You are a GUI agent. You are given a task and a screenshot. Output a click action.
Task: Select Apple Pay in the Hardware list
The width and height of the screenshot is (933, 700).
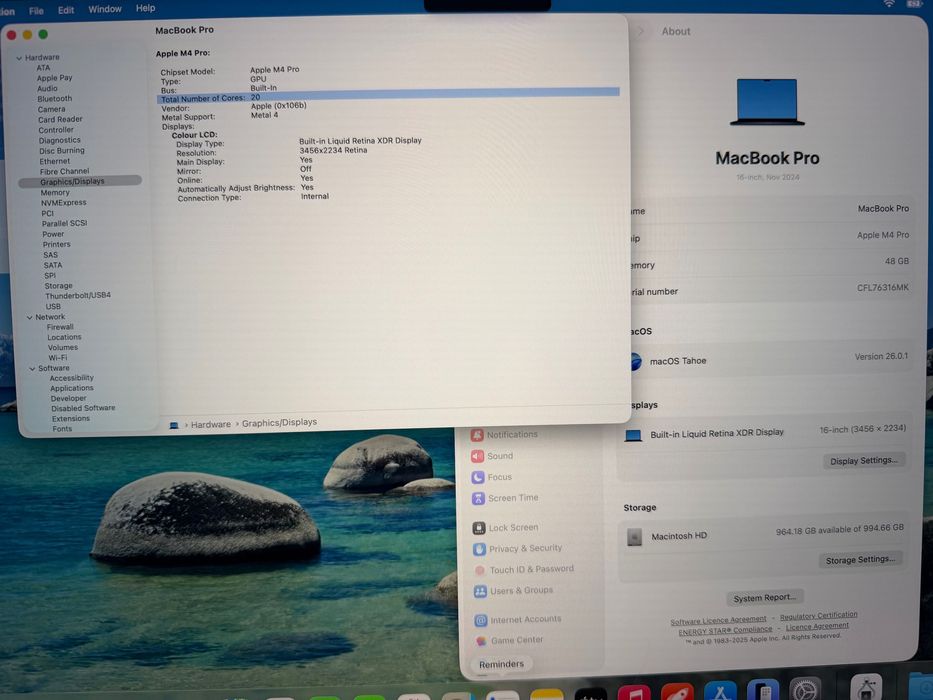pyautogui.click(x=54, y=78)
